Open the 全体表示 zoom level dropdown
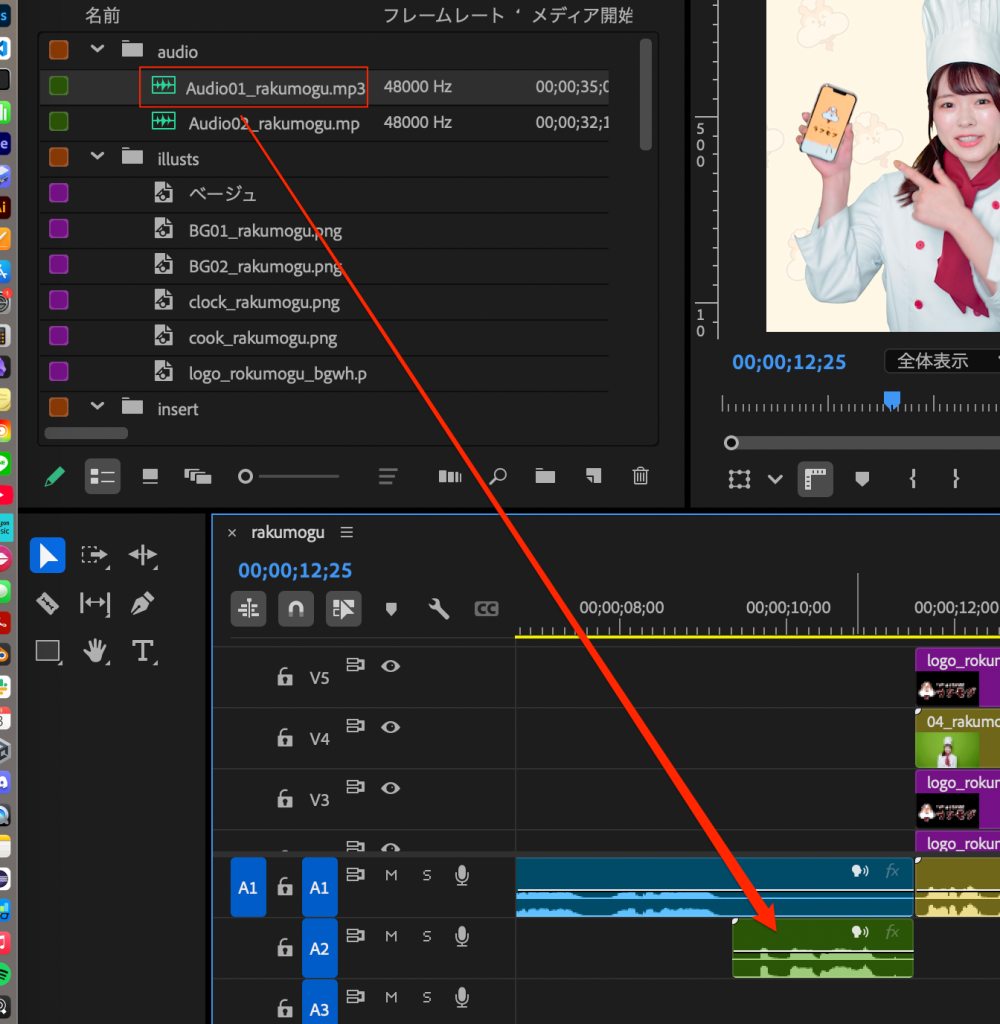Viewport: 1000px width, 1024px height. click(x=940, y=361)
